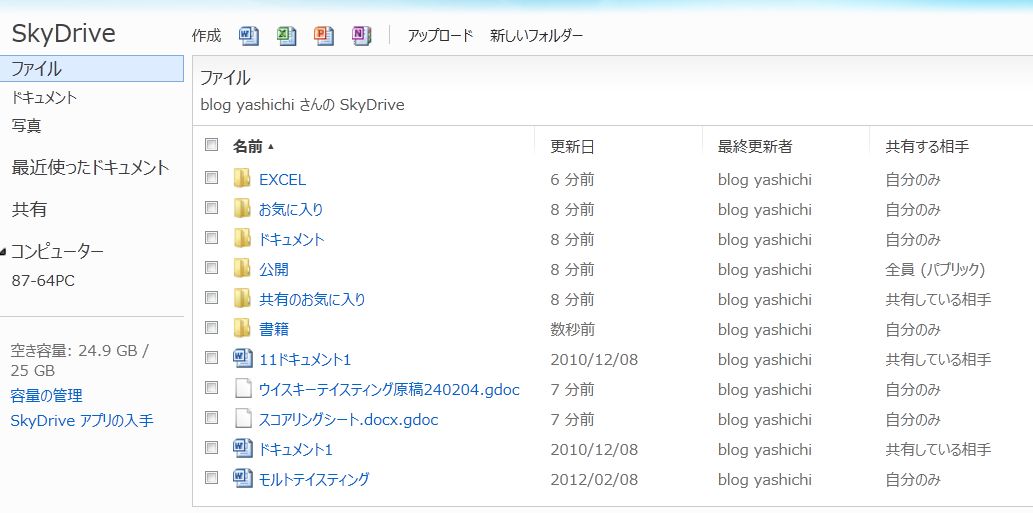Image resolution: width=1033 pixels, height=513 pixels.
Task: Click the 新しいフォルダー button
Action: coord(536,36)
